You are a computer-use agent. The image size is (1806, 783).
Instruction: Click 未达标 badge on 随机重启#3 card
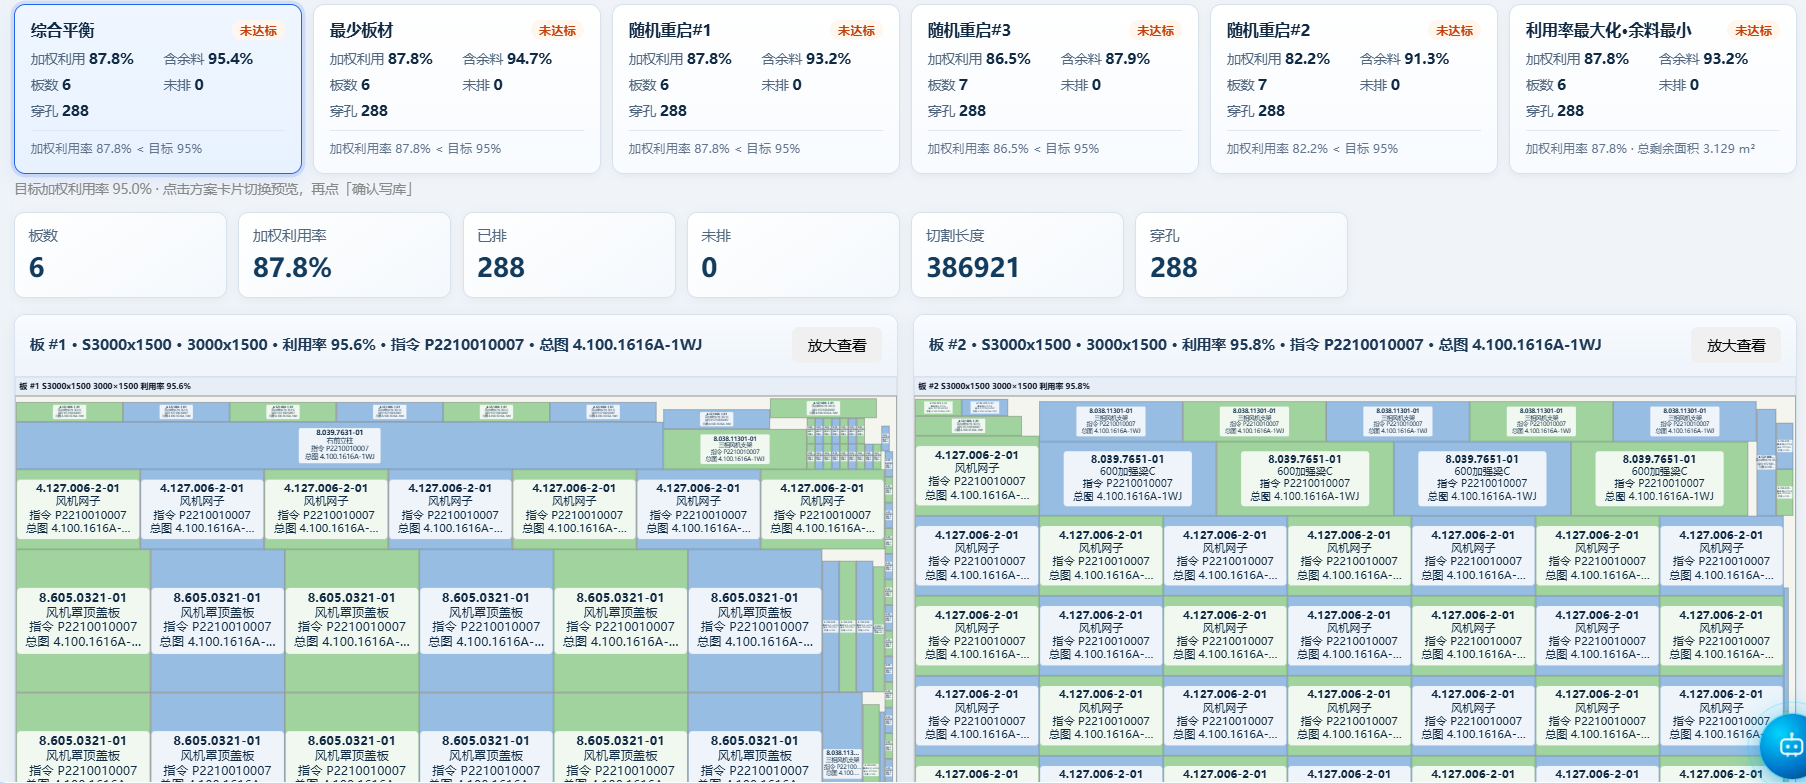[1155, 31]
